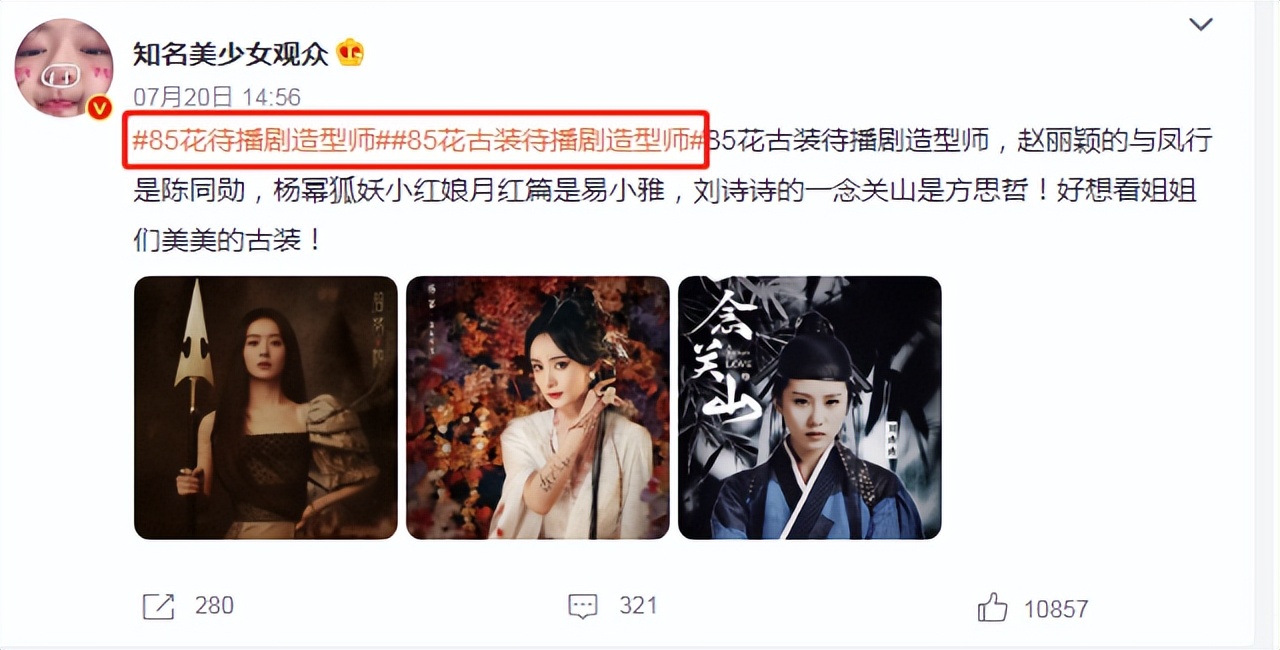Screen dimensions: 1280x650
Task: Like the post with thumbs-up icon
Action: pos(993,607)
